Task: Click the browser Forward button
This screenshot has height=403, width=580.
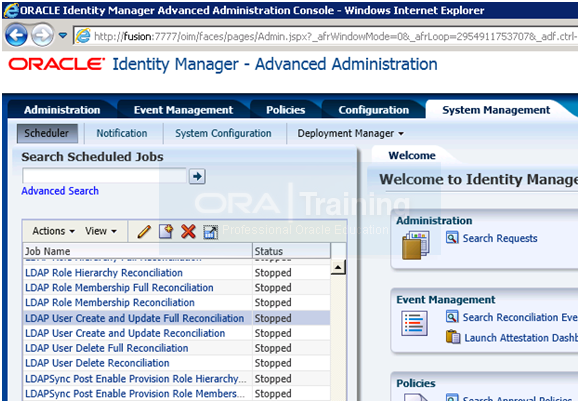Action: 42,36
